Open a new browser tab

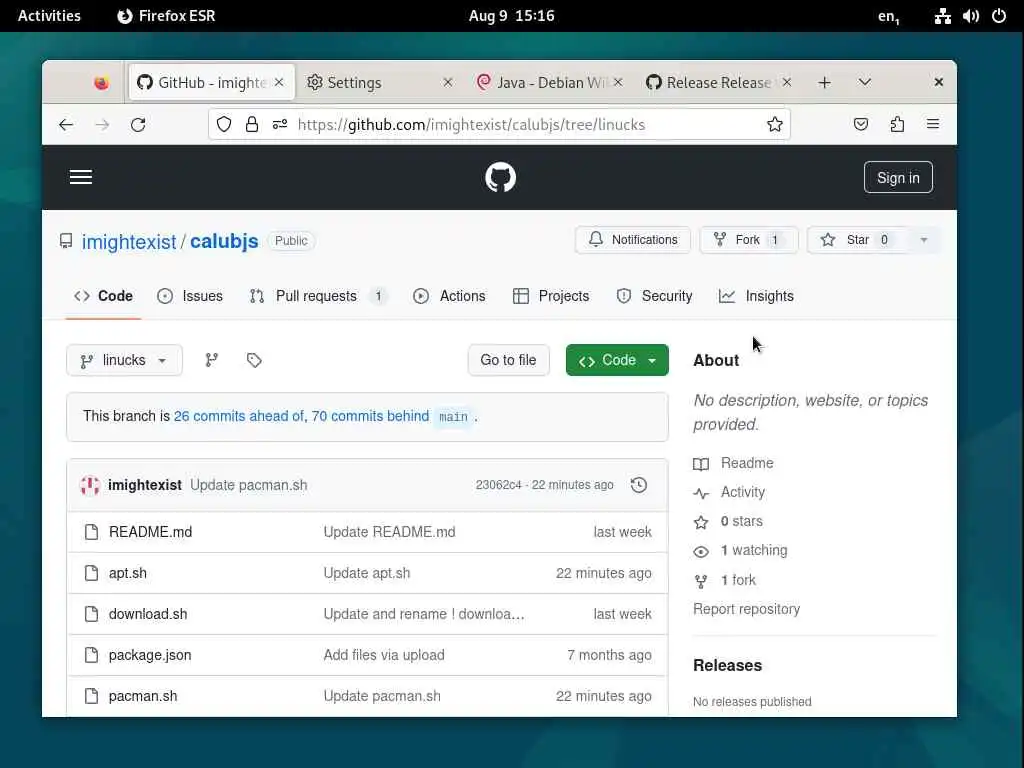824,82
